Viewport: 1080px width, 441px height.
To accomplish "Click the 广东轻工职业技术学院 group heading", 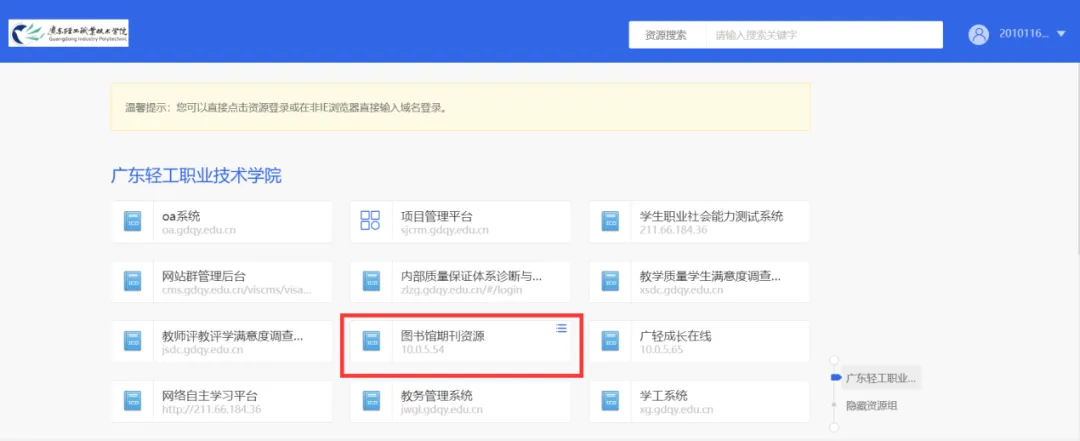I will pos(196,175).
